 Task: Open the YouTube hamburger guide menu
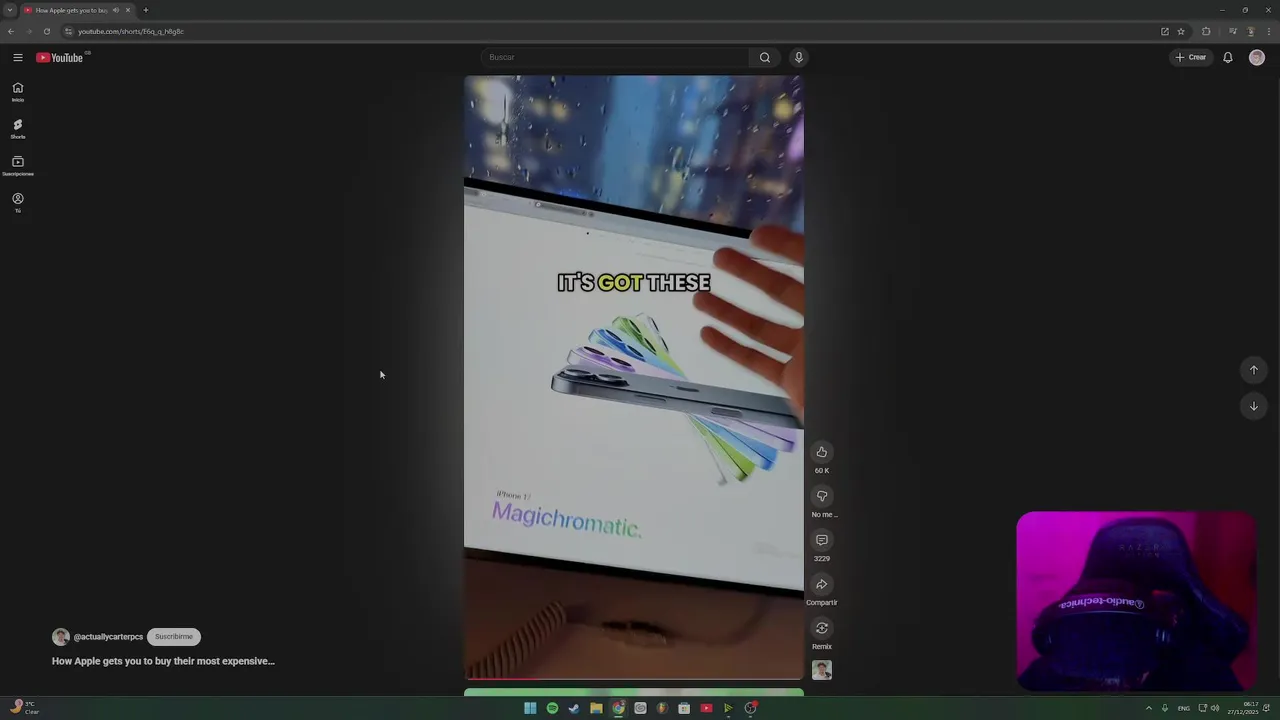pos(17,57)
